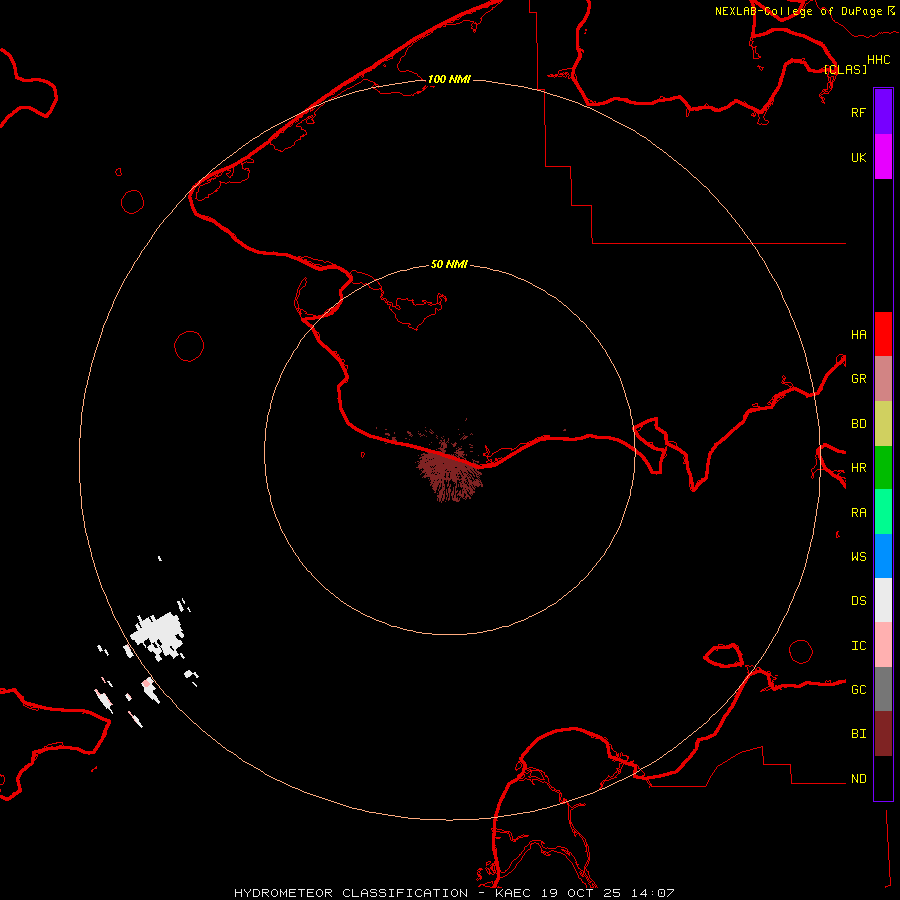900x900 pixels.
Task: Click the RA legend label
Action: click(x=859, y=513)
